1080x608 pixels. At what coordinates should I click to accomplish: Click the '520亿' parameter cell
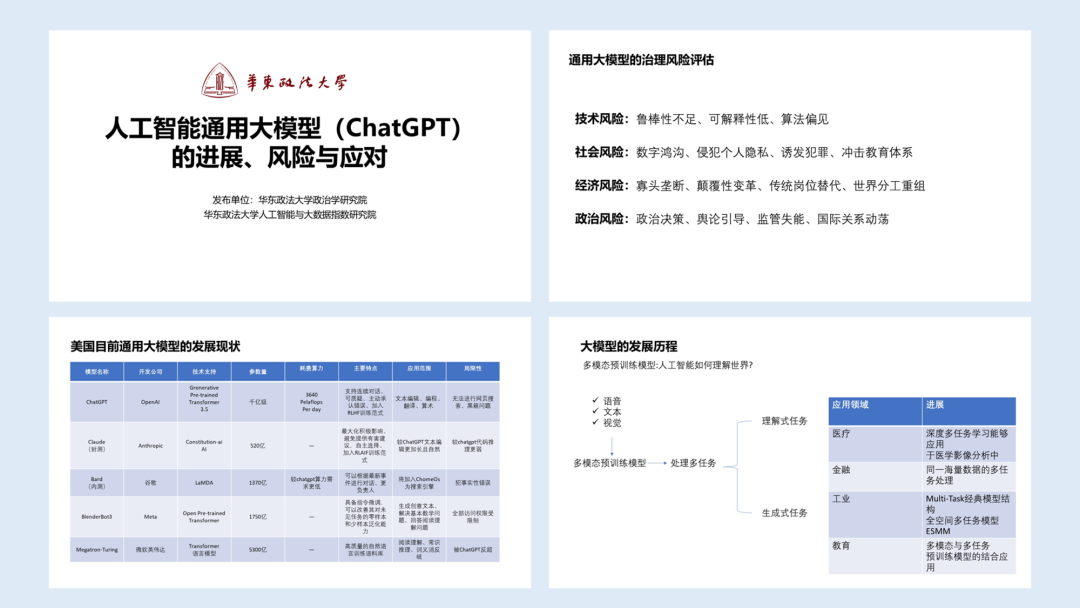coord(258,445)
